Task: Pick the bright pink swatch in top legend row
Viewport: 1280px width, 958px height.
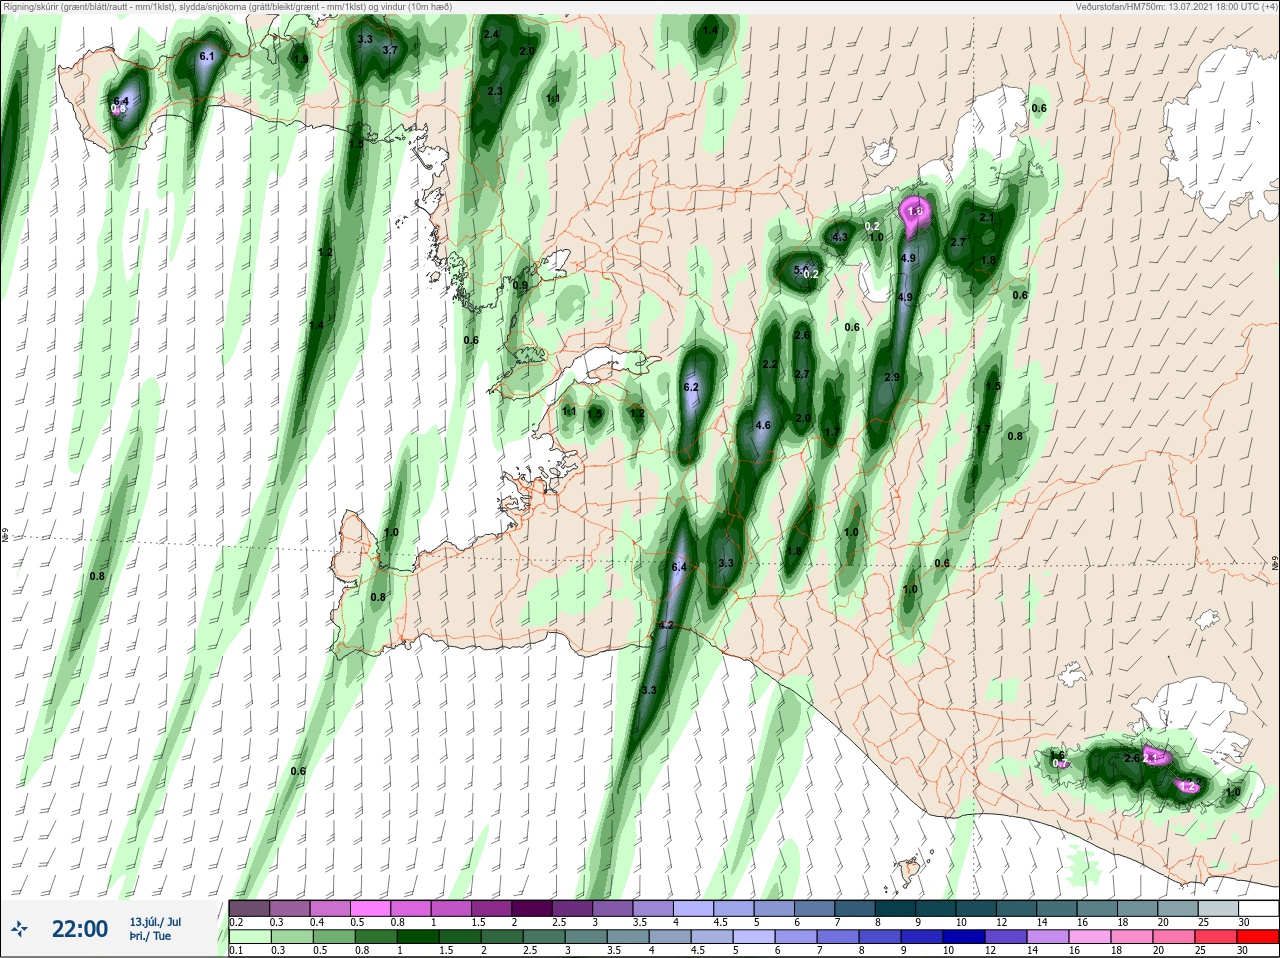Action: pos(370,908)
